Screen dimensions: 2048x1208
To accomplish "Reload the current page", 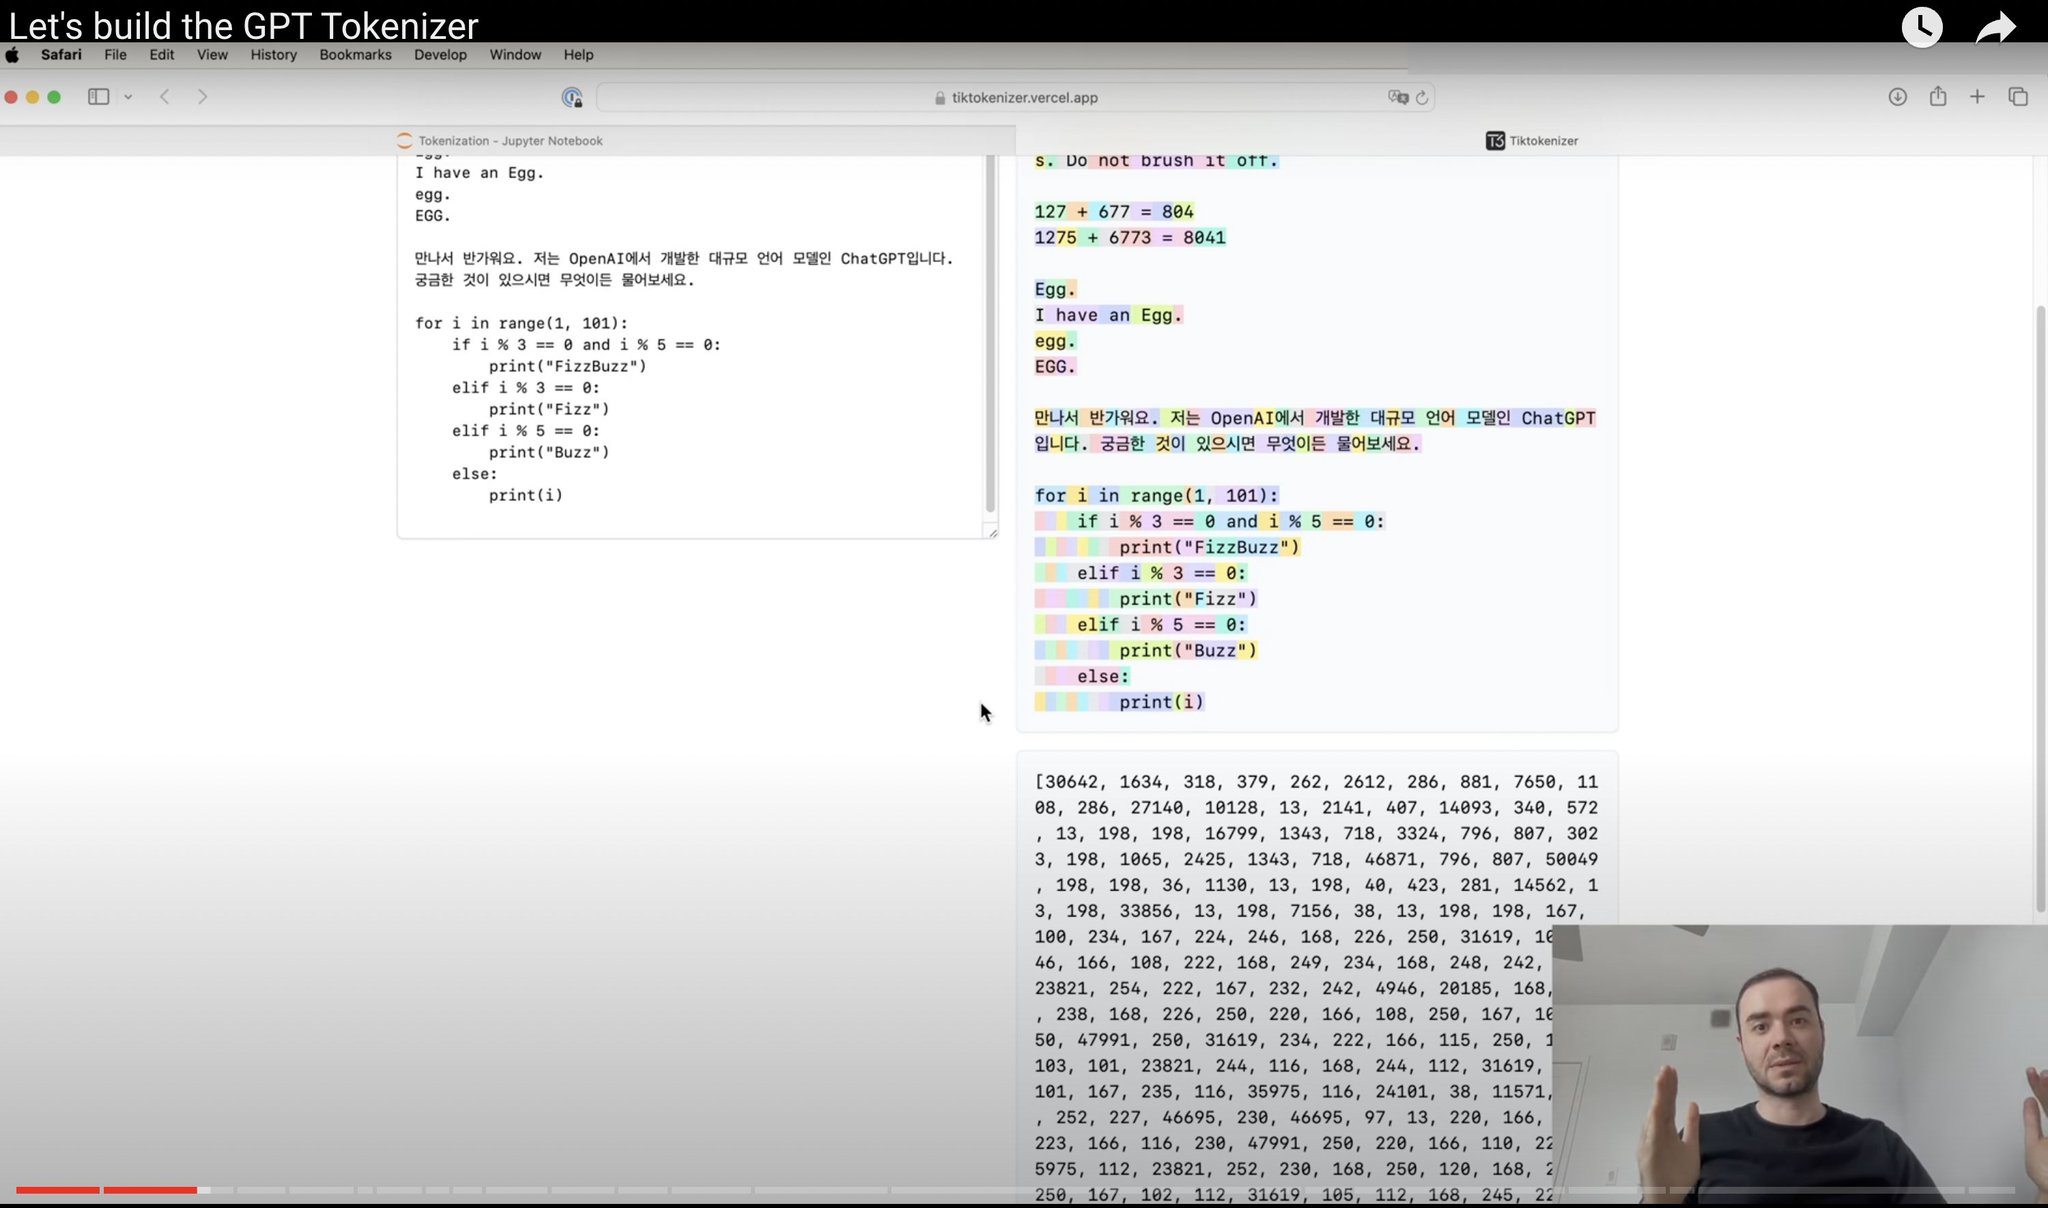I will pyautogui.click(x=1421, y=97).
